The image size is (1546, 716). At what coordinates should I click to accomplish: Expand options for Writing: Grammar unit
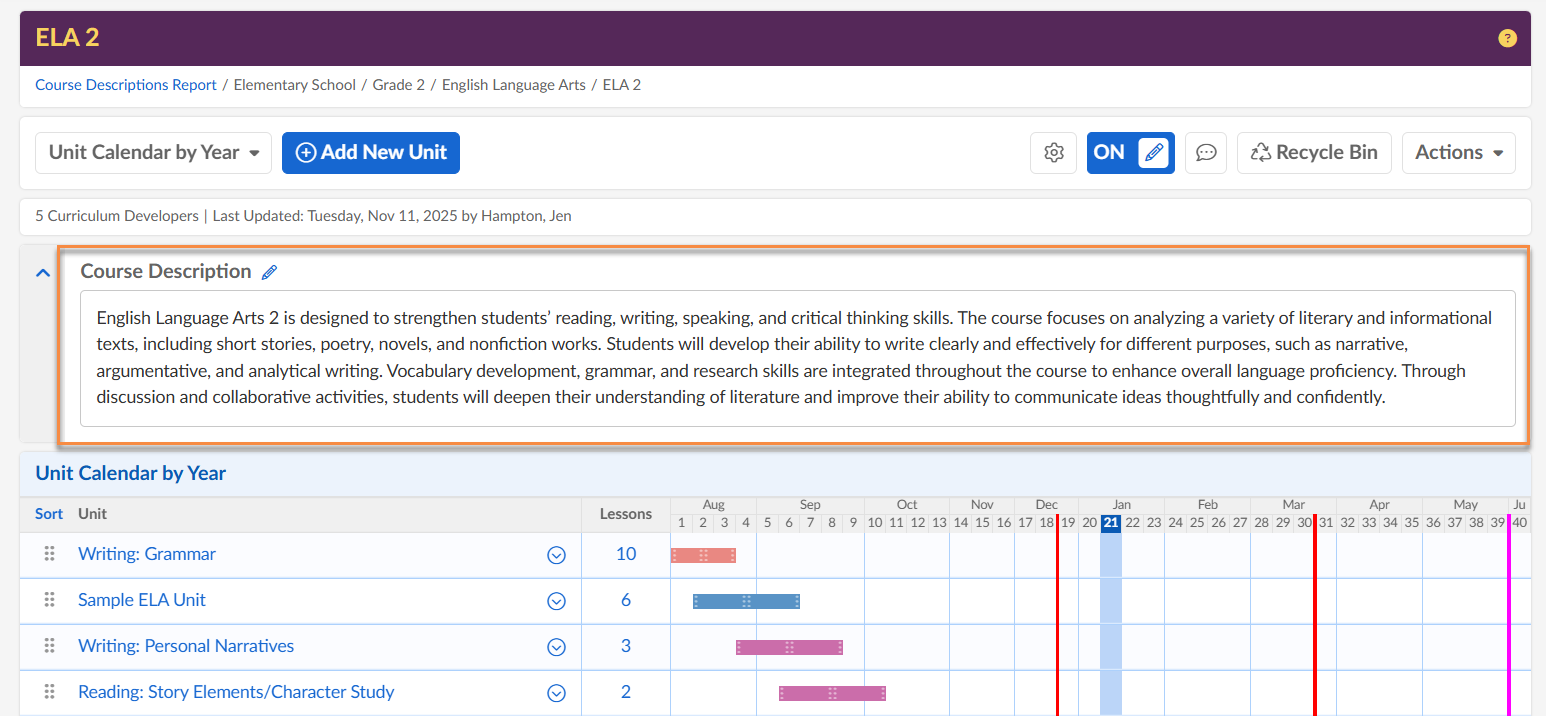coord(557,555)
